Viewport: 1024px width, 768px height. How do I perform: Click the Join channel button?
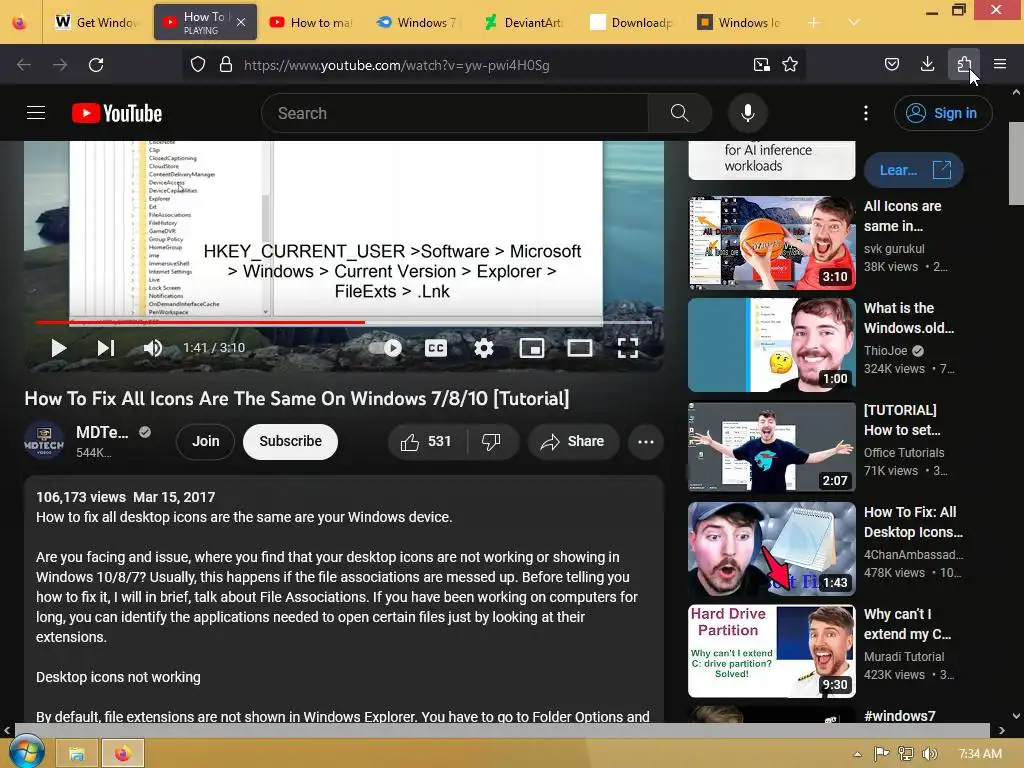click(206, 441)
